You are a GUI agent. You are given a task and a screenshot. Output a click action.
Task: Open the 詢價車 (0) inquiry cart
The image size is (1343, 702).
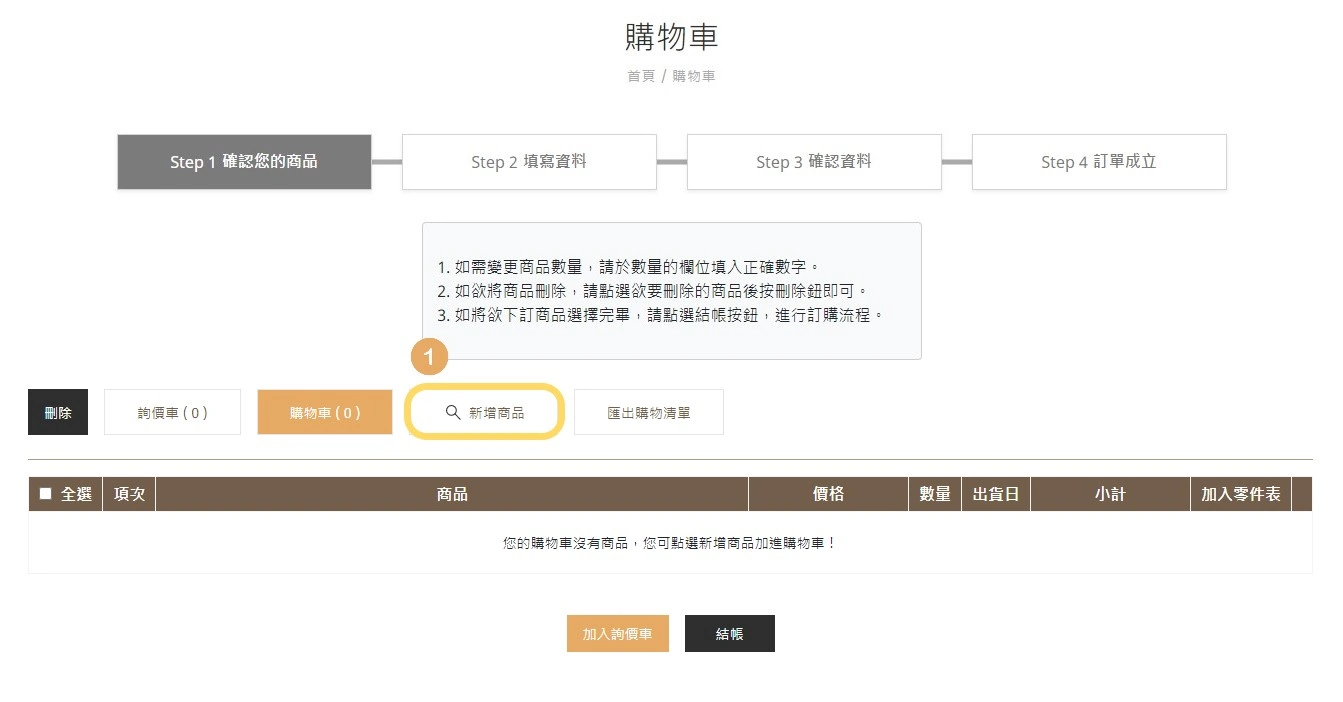point(172,411)
